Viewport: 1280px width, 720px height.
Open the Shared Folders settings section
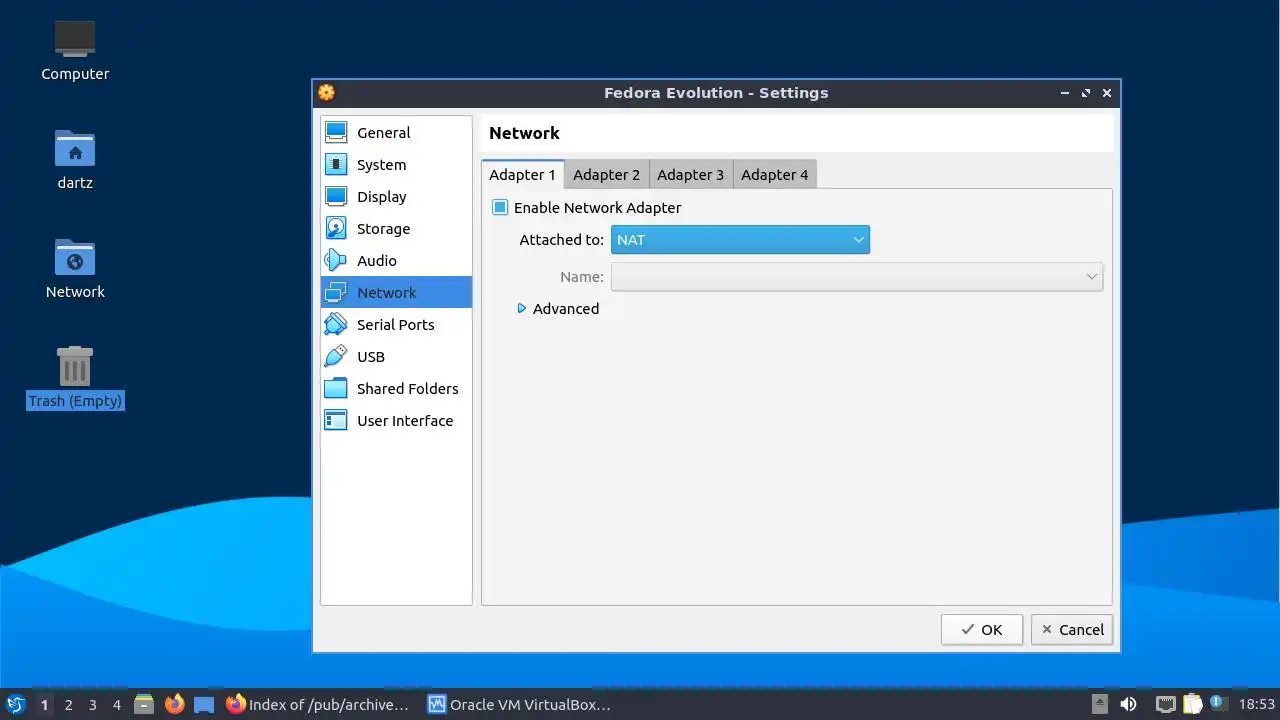coord(396,389)
